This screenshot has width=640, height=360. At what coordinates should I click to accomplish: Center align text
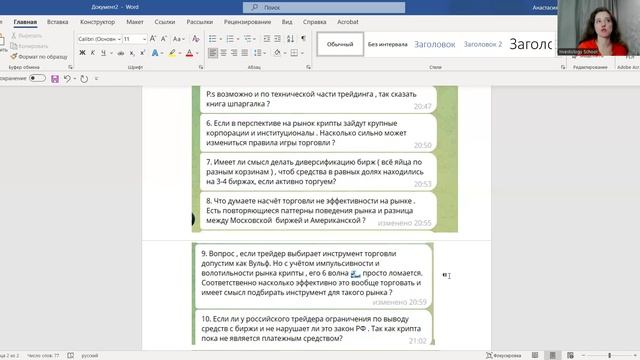[223, 53]
